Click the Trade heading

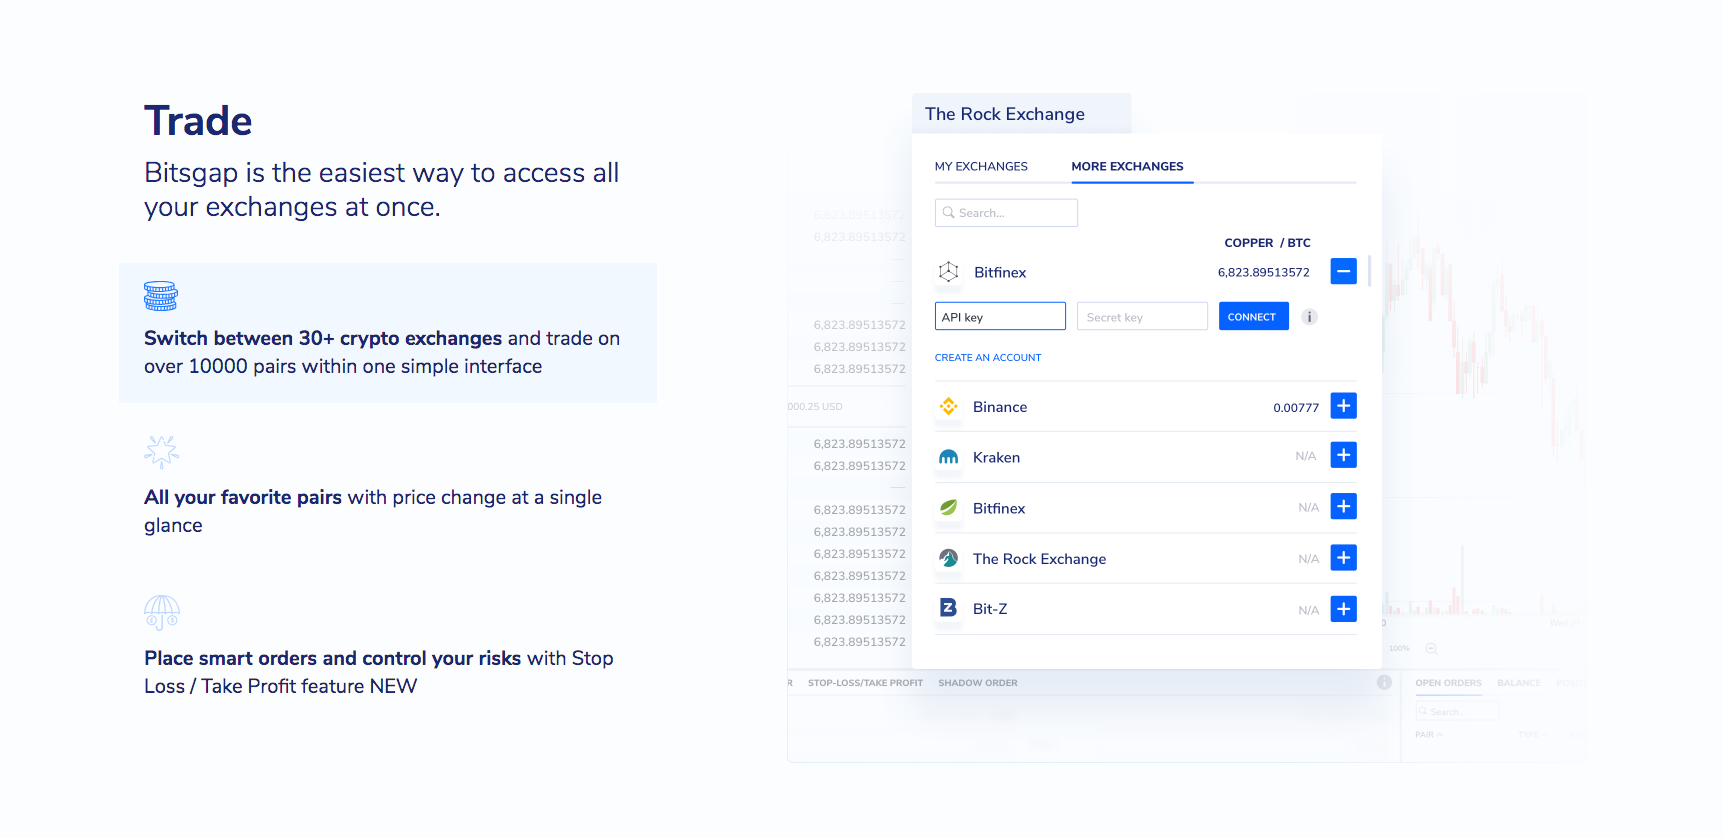(198, 121)
